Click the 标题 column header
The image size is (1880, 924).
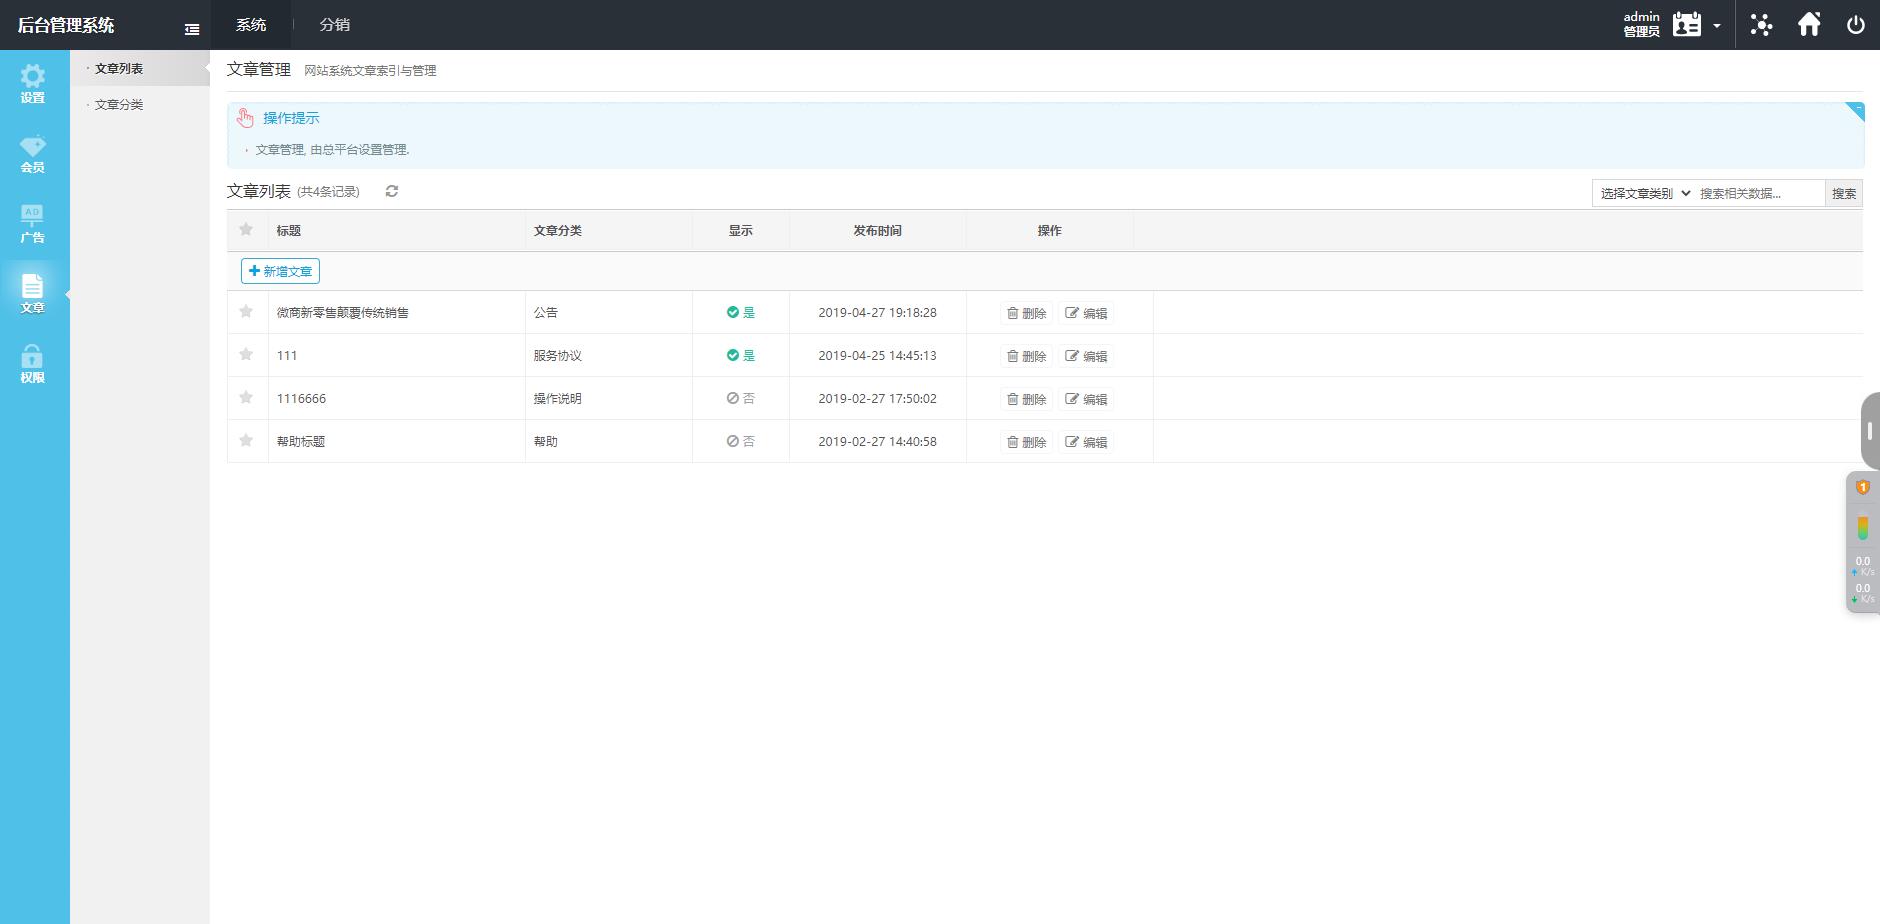289,231
